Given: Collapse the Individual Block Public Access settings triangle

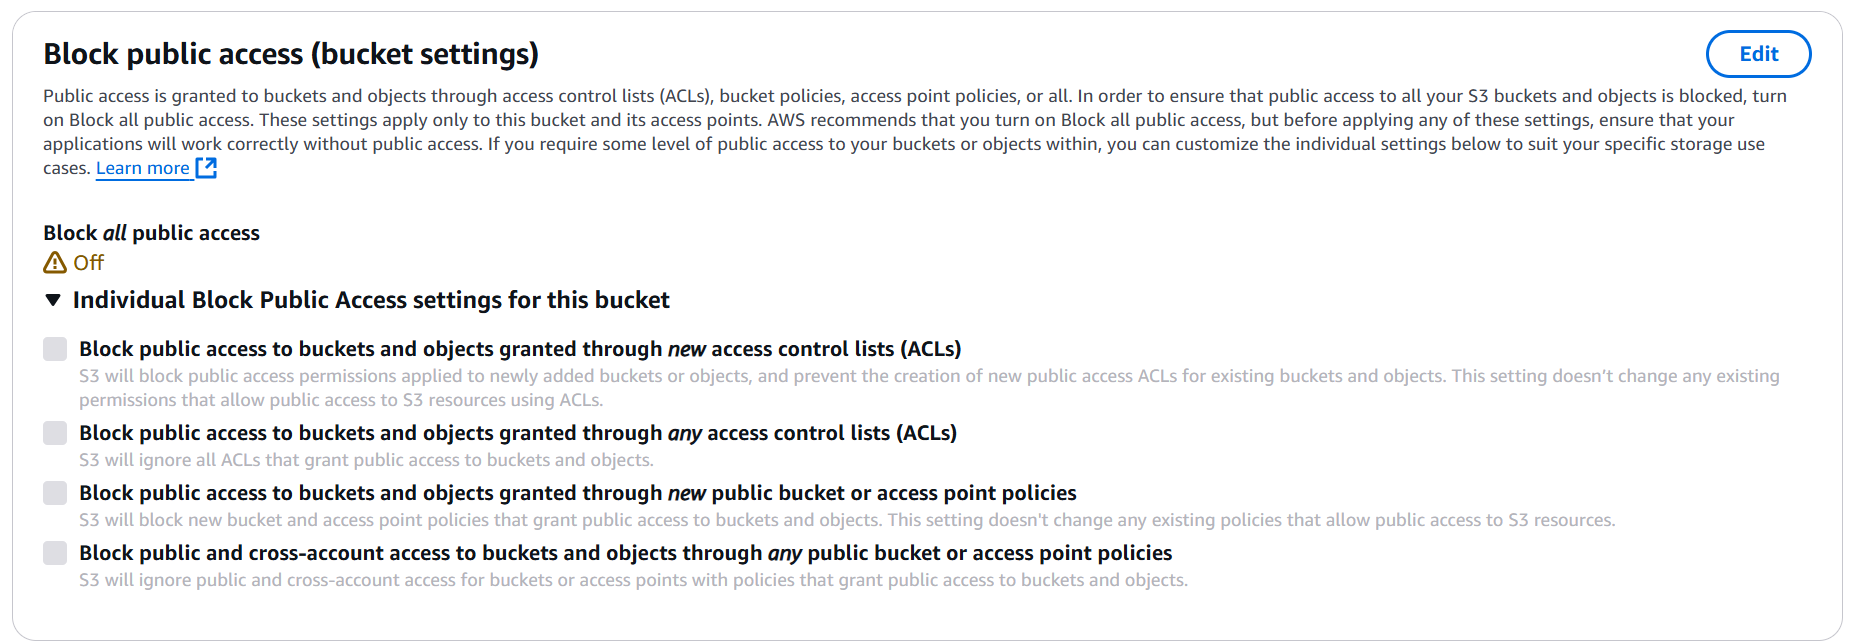Looking at the screenshot, I should [54, 300].
